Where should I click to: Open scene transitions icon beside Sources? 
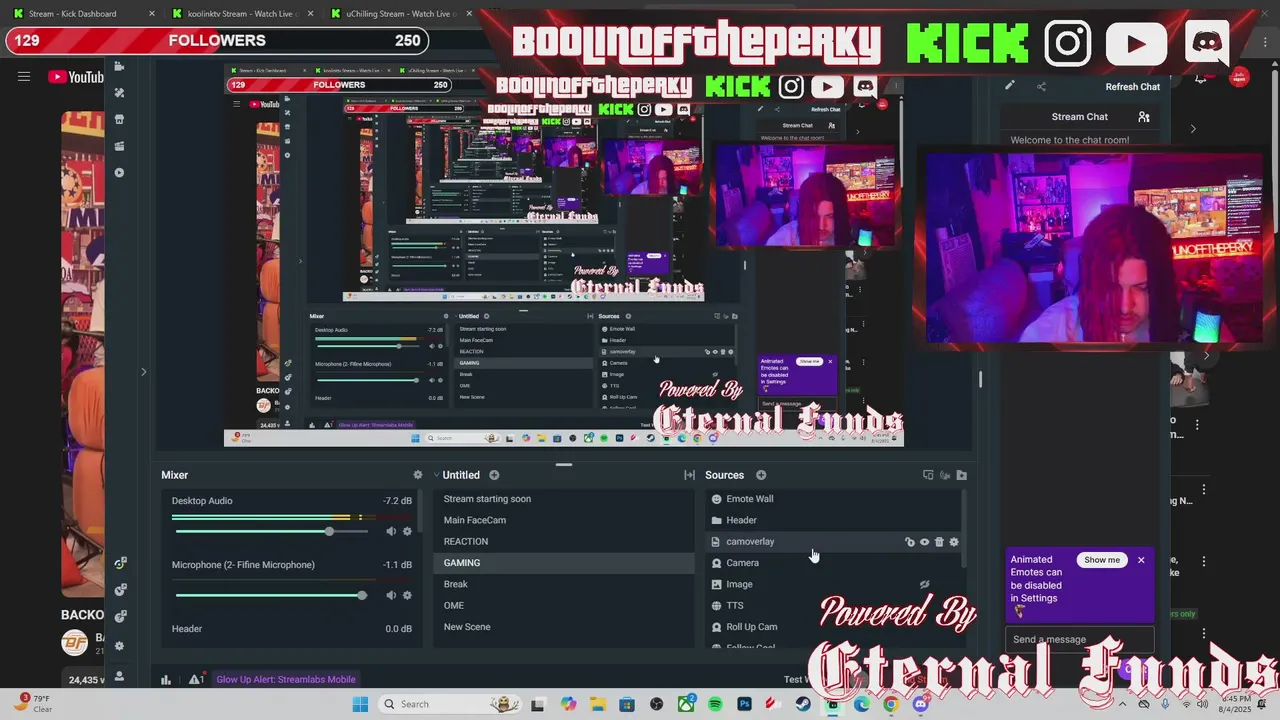tap(689, 475)
